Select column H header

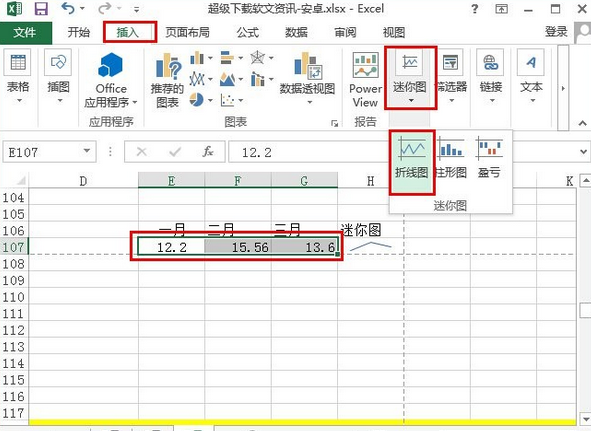[x=371, y=181]
